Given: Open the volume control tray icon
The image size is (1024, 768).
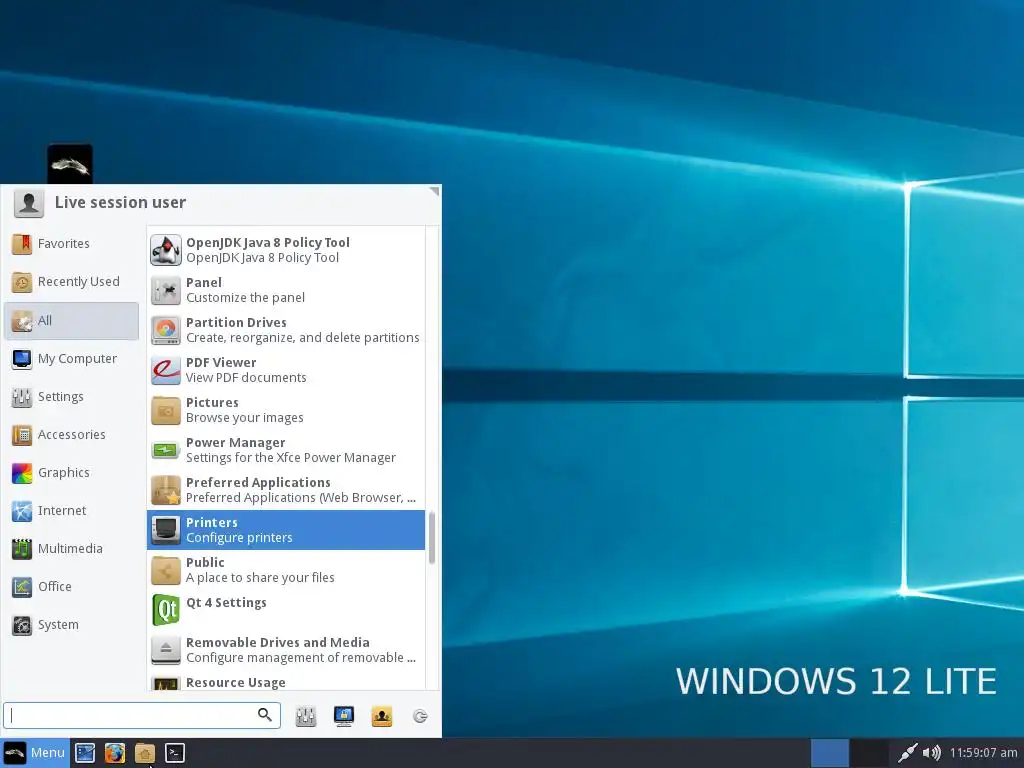Looking at the screenshot, I should 932,753.
